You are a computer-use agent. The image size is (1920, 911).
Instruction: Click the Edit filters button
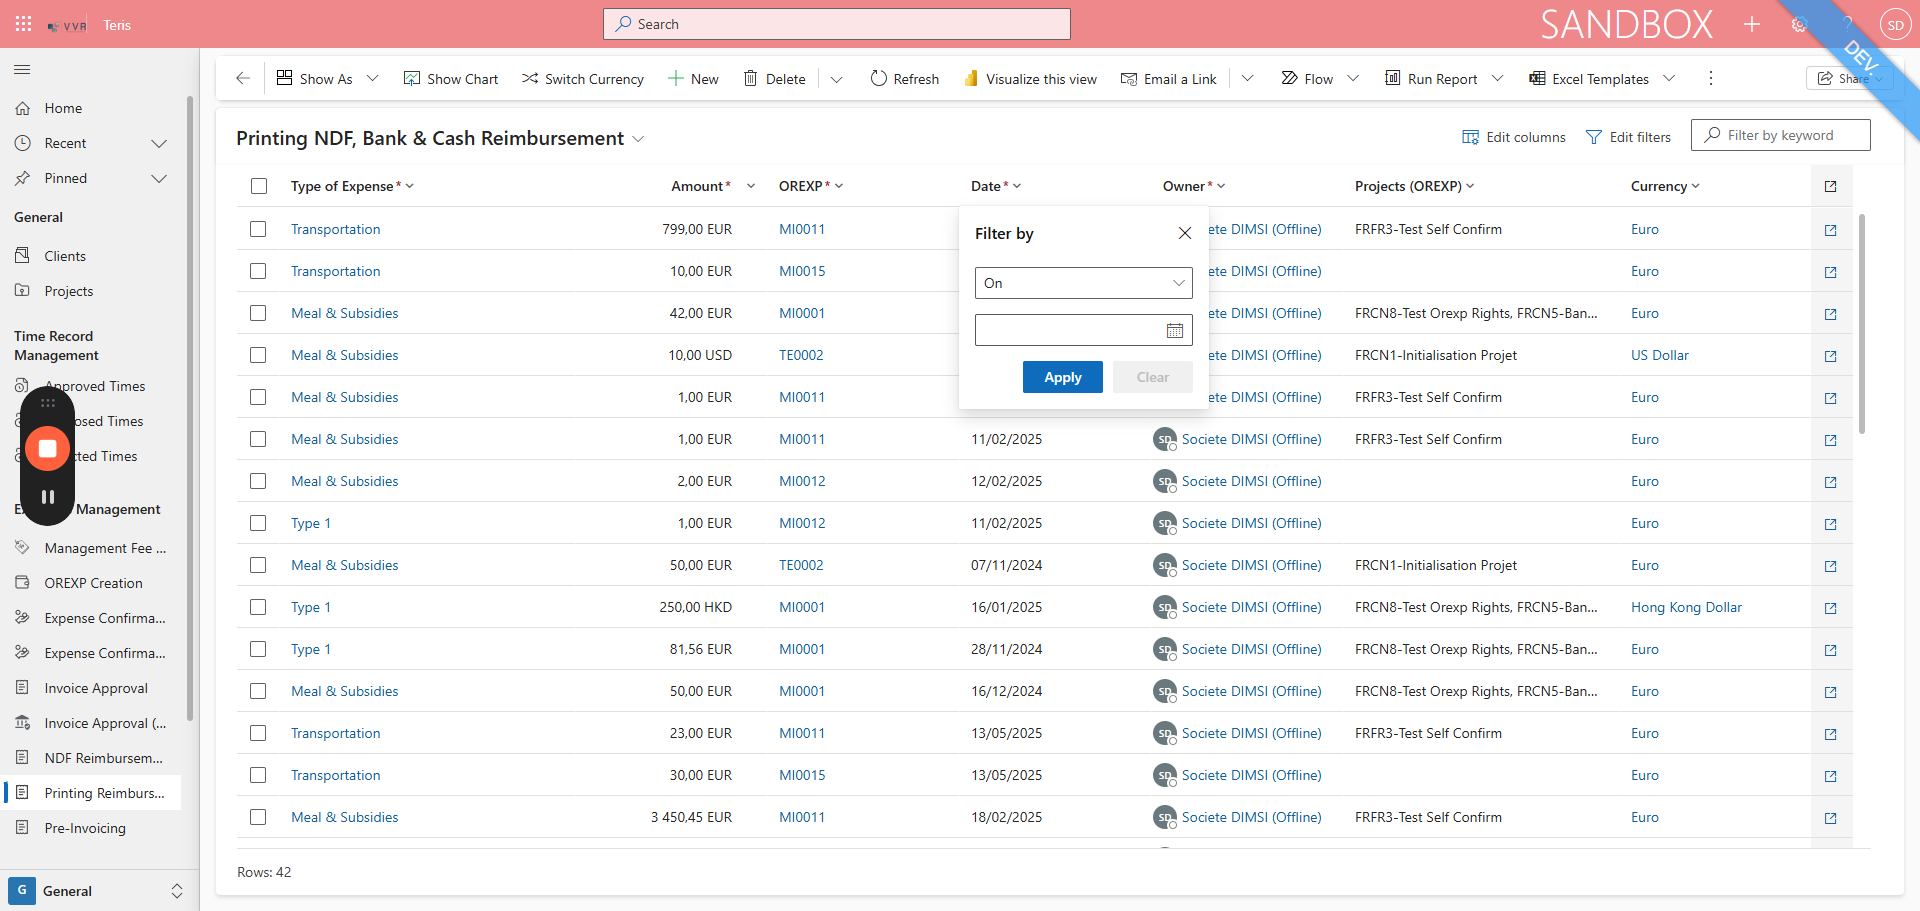click(1629, 137)
